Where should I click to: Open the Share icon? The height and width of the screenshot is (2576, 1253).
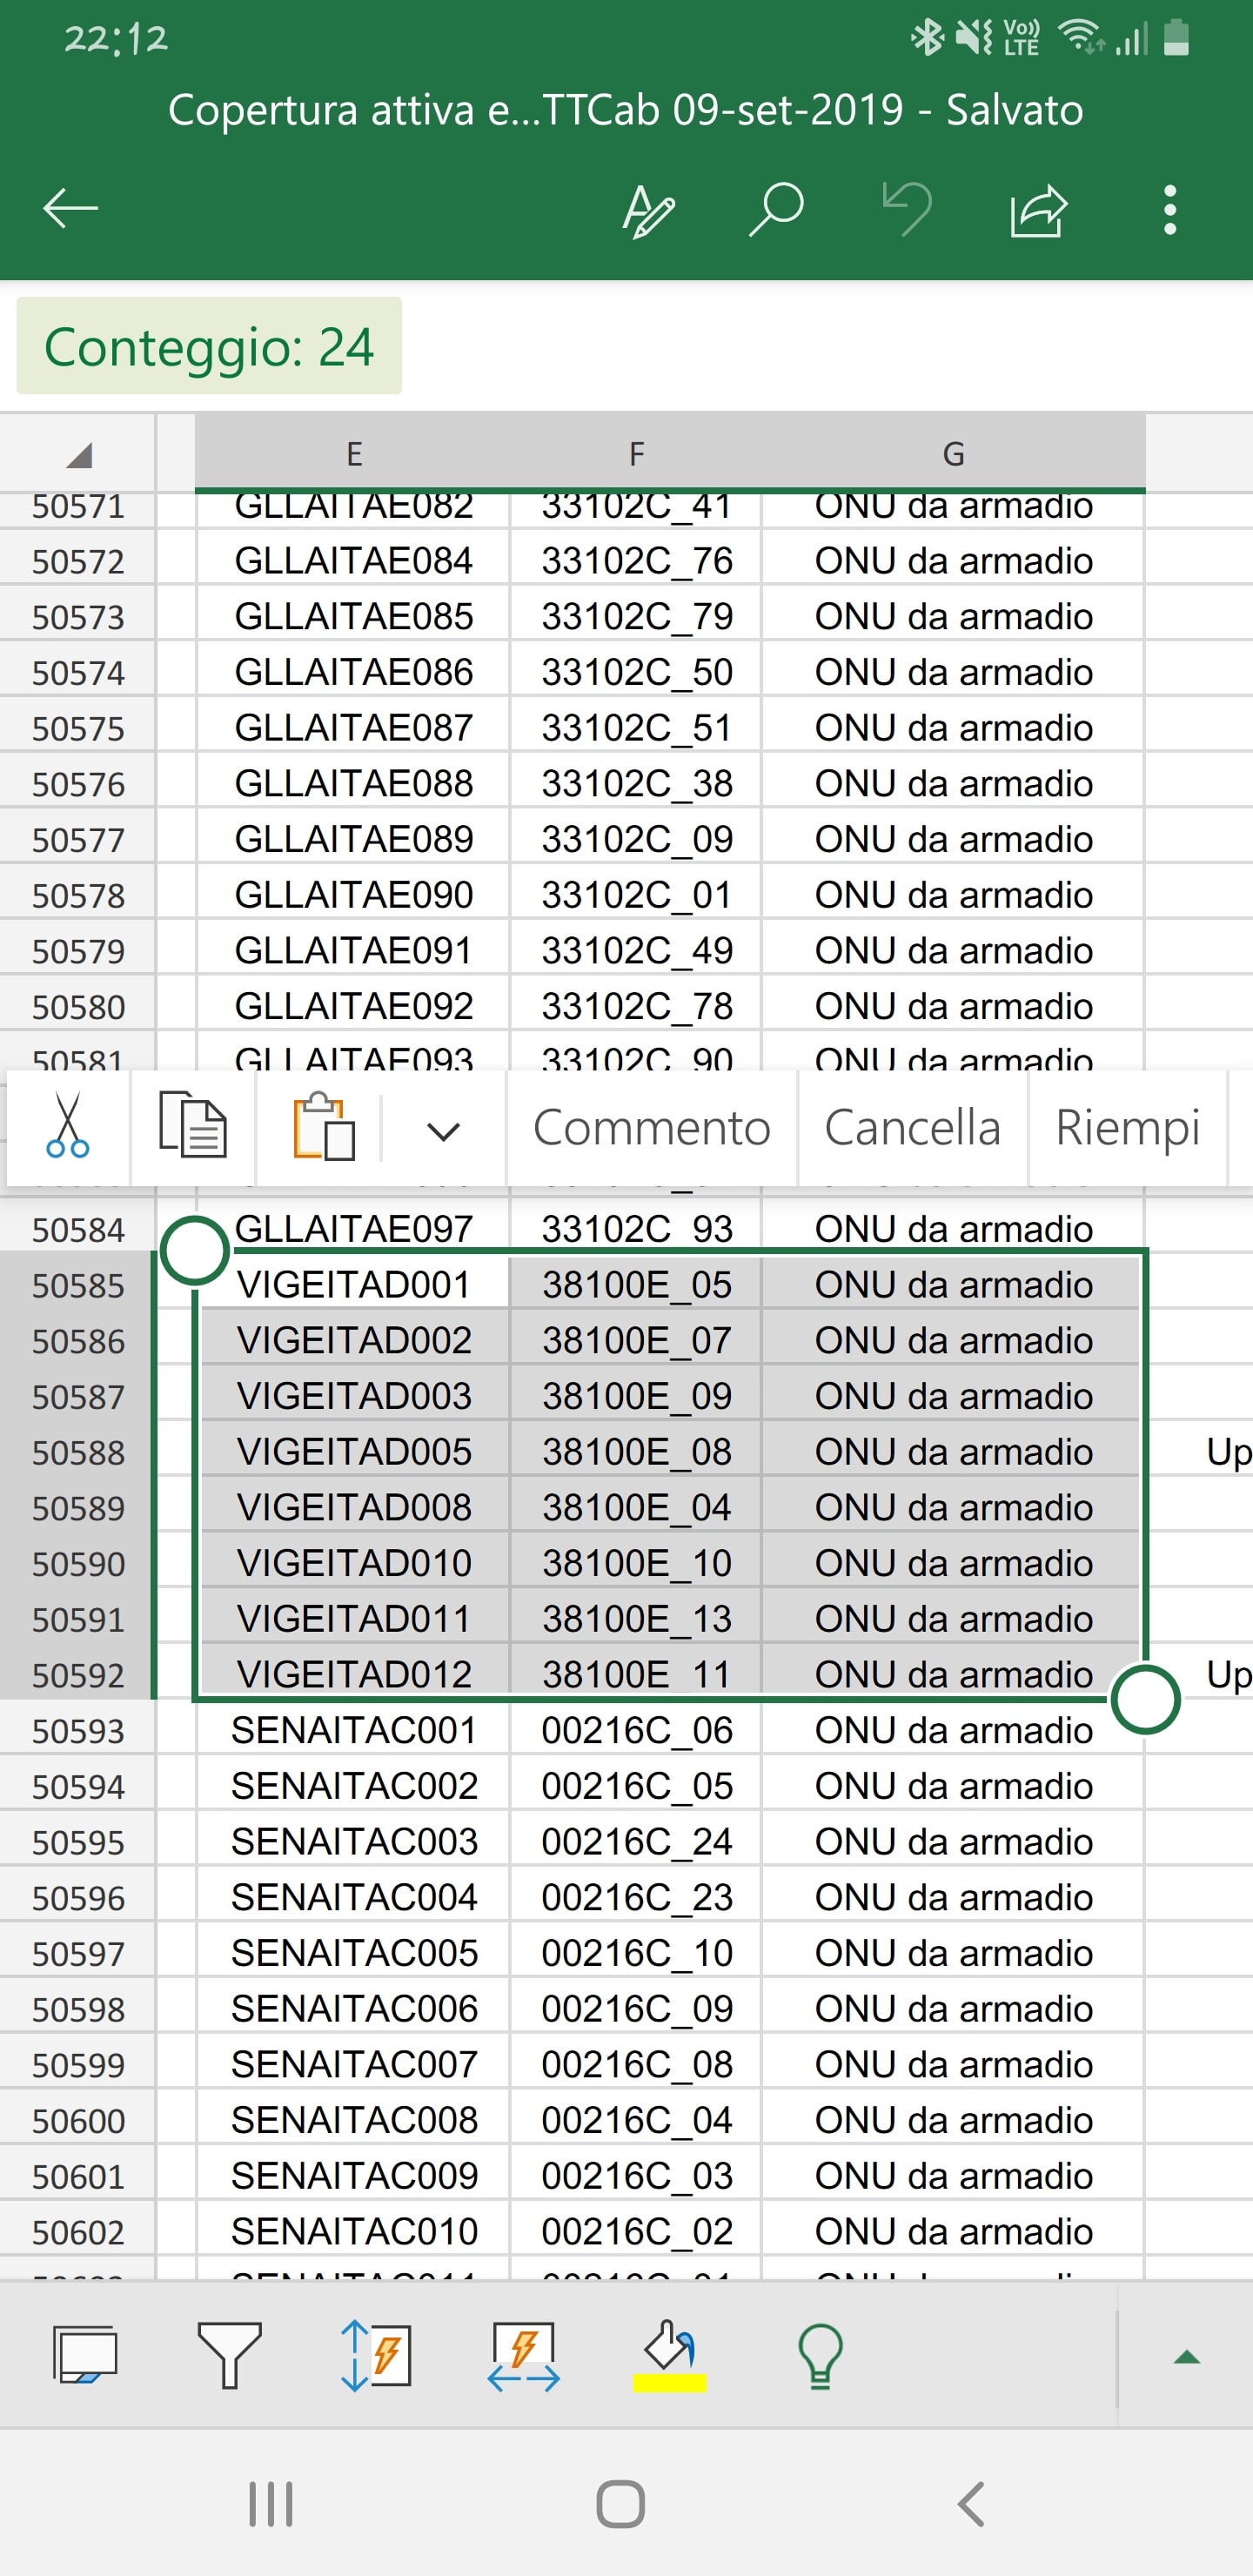[1039, 211]
